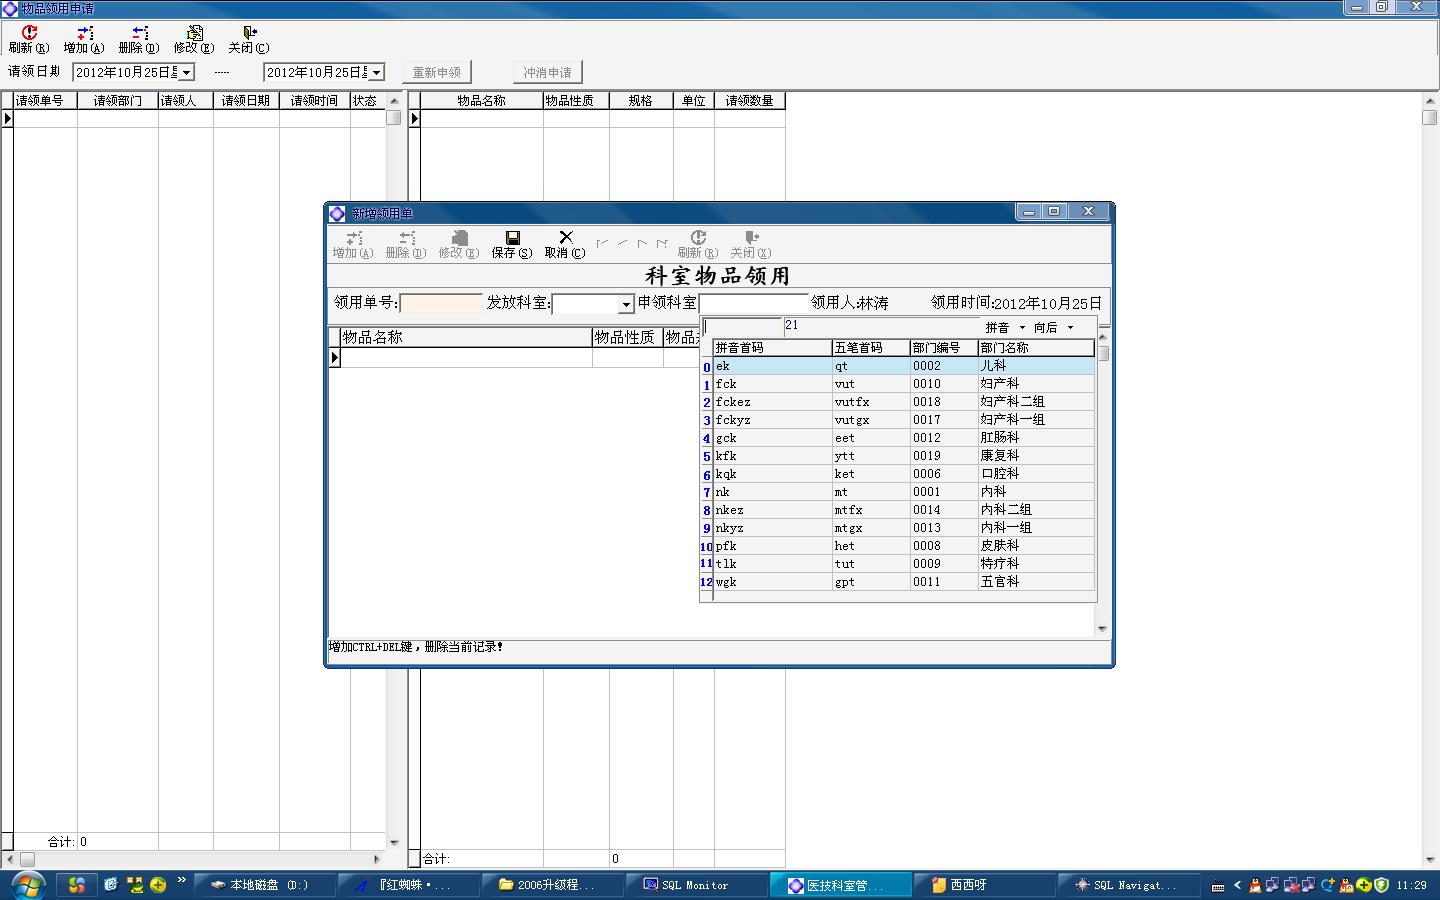The height and width of the screenshot is (900, 1440).
Task: Click the 重新申领 button
Action: click(x=437, y=72)
